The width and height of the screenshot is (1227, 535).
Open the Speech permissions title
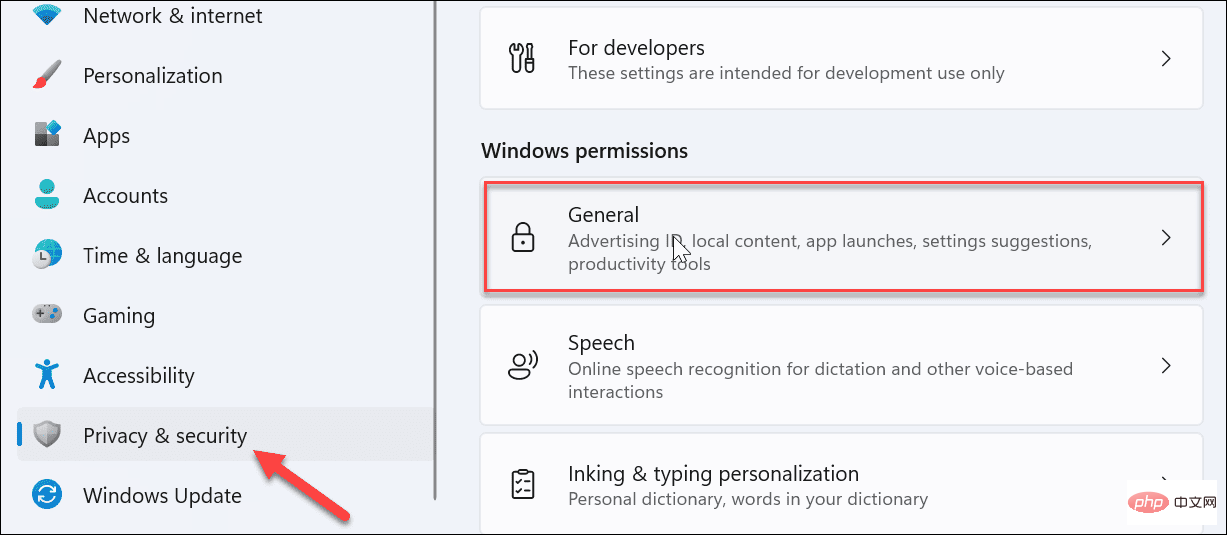[x=601, y=343]
